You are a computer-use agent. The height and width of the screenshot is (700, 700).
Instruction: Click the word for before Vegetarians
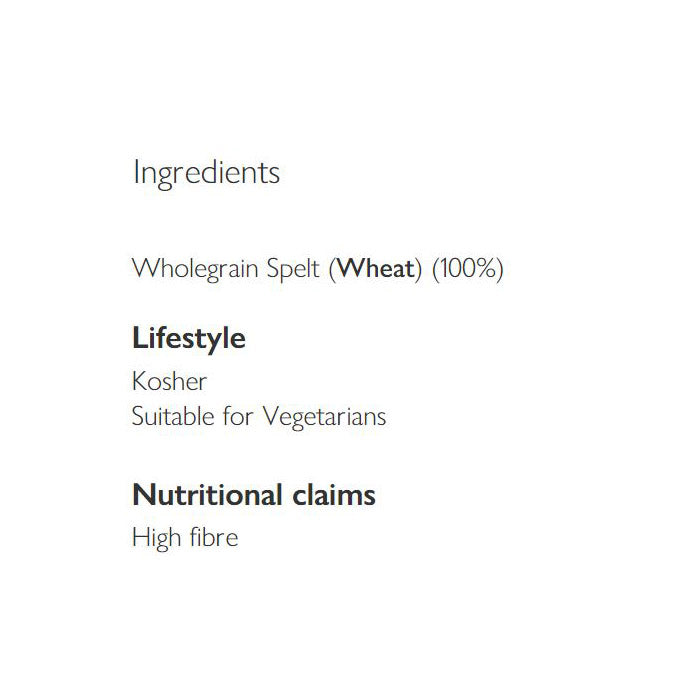pyautogui.click(x=238, y=416)
